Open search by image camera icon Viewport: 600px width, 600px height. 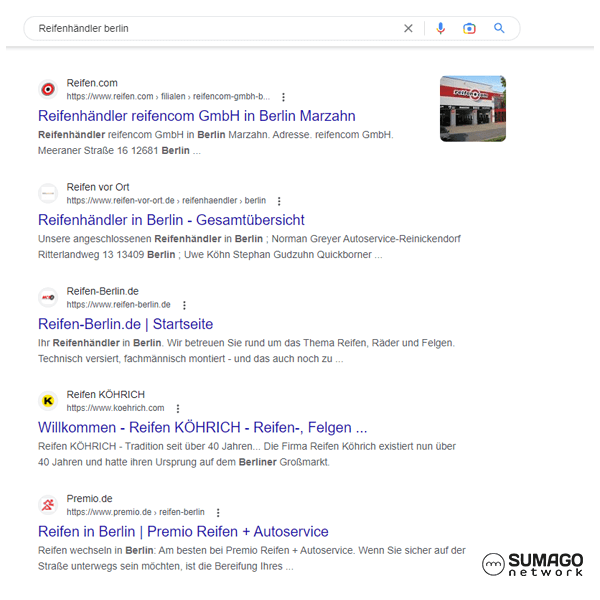469,28
